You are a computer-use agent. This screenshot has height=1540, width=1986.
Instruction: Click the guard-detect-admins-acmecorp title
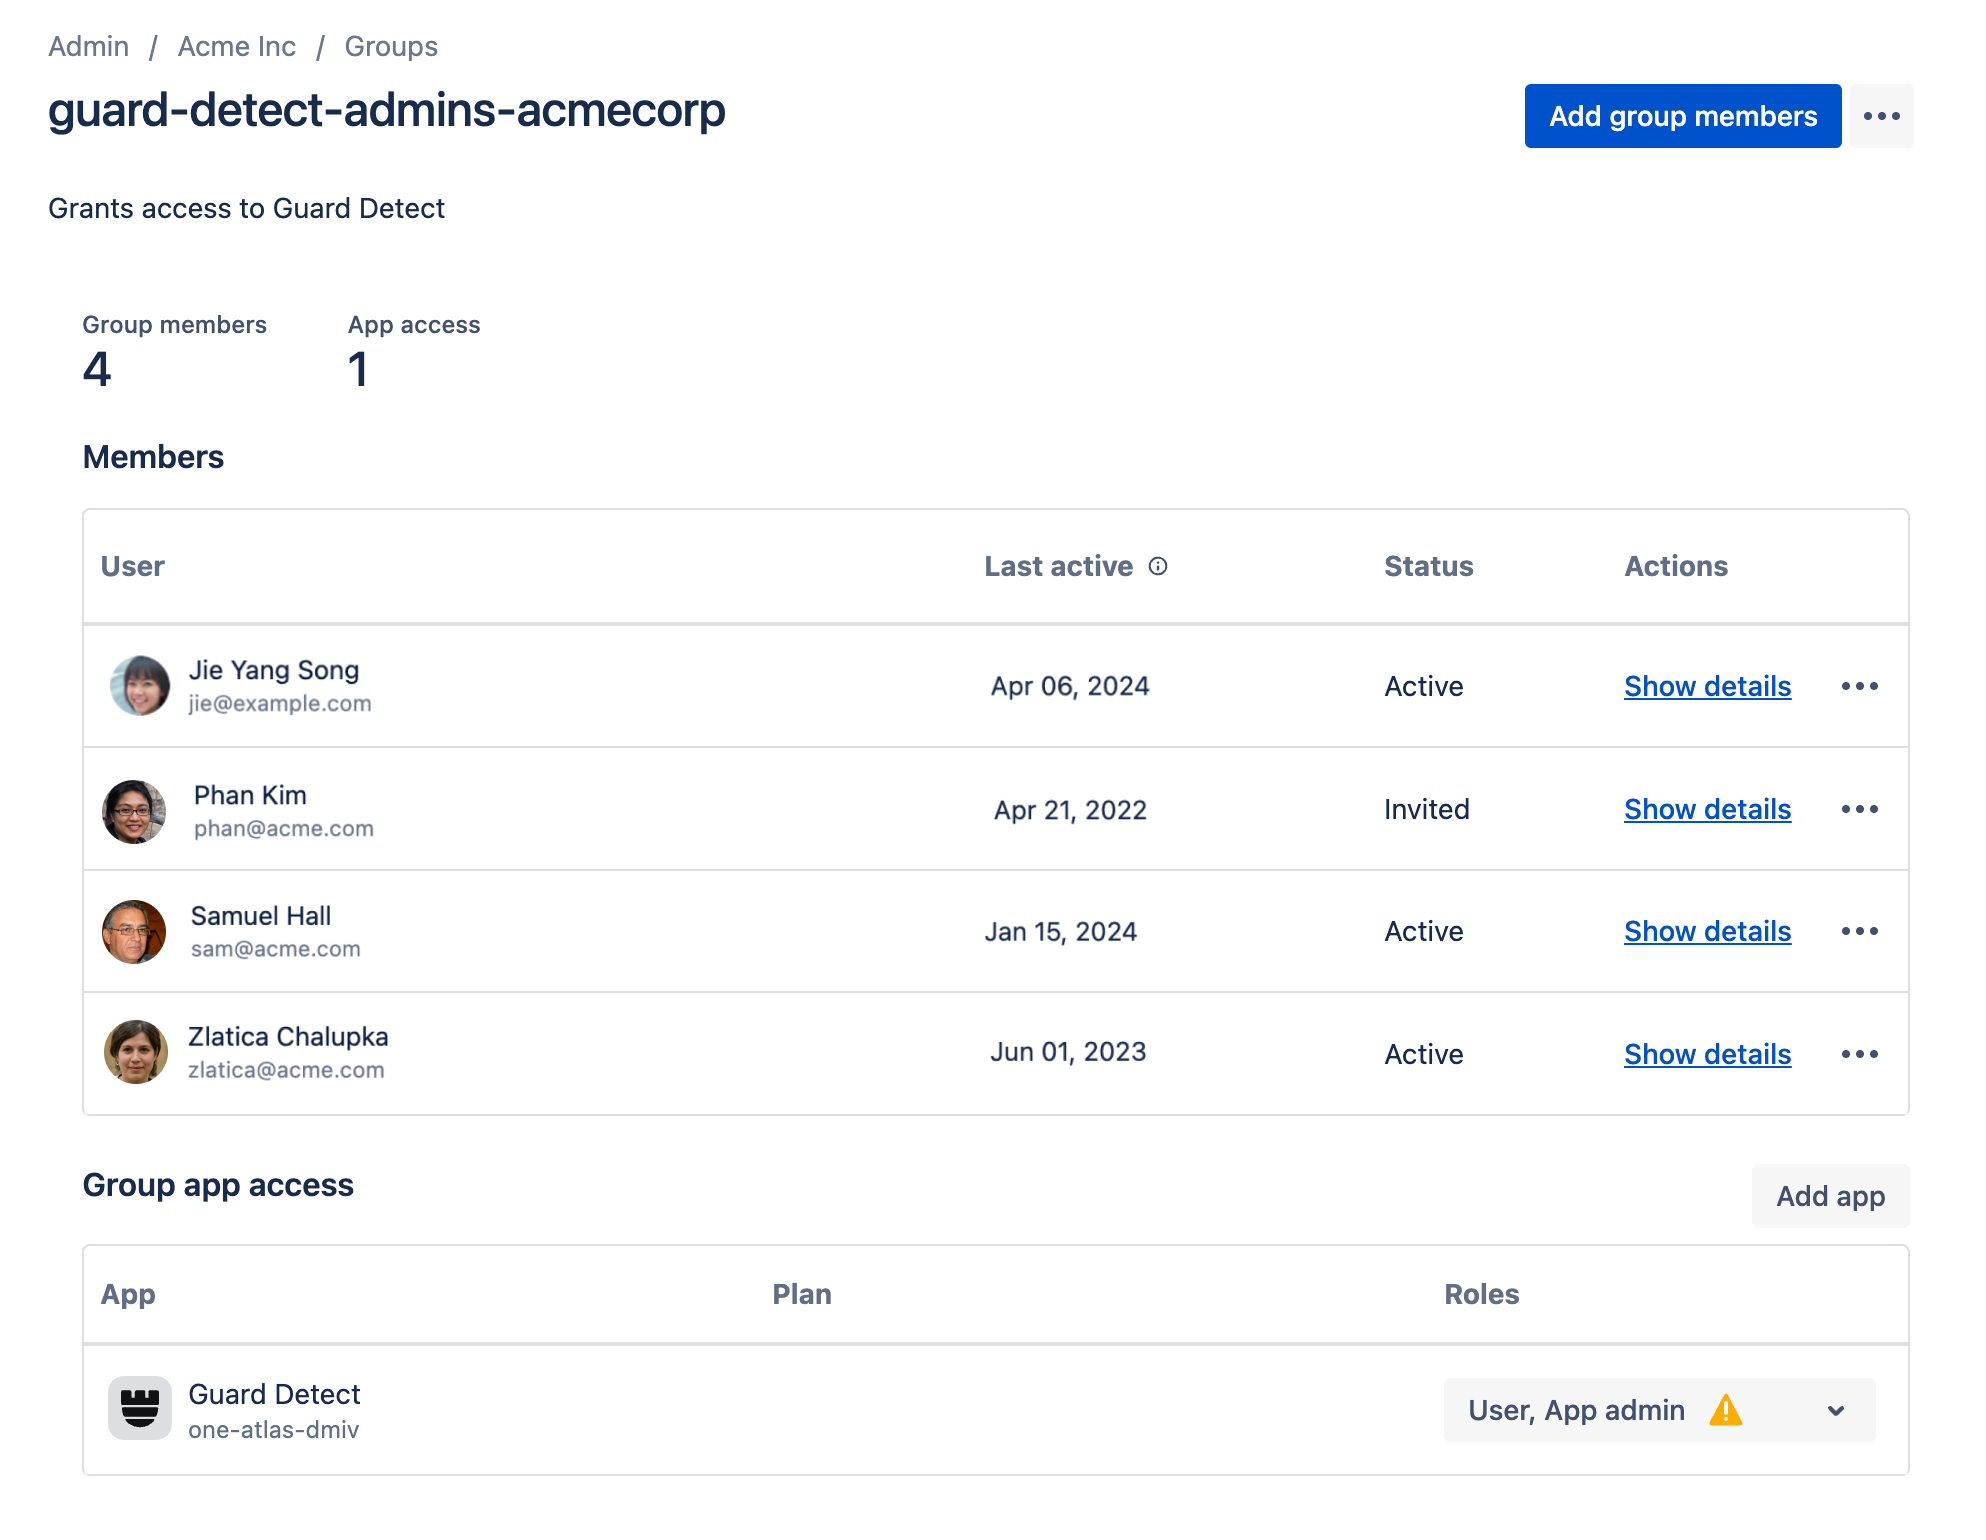coord(387,110)
